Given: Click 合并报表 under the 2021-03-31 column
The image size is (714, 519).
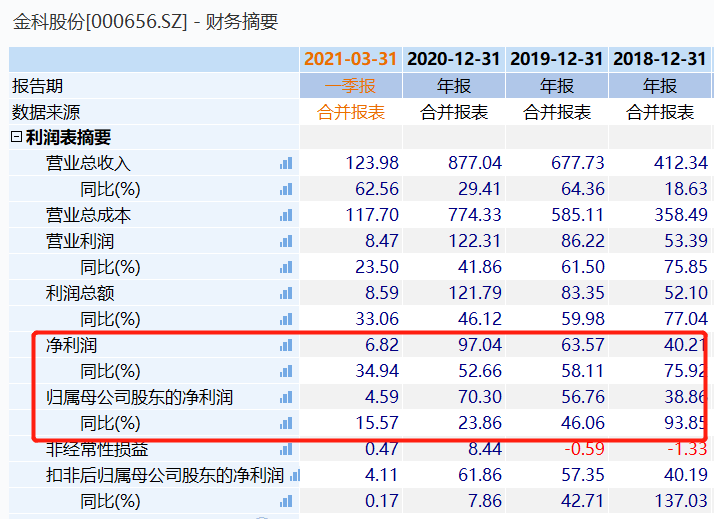Looking at the screenshot, I should click(x=351, y=112).
